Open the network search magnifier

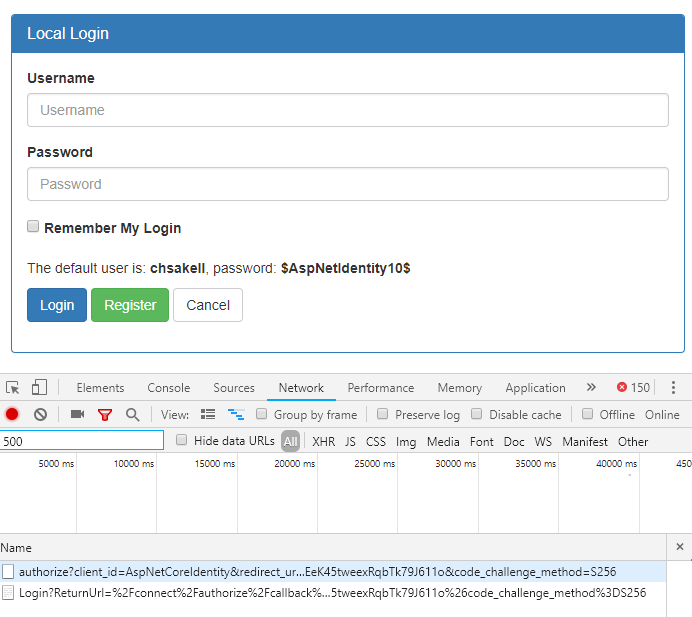coord(132,414)
